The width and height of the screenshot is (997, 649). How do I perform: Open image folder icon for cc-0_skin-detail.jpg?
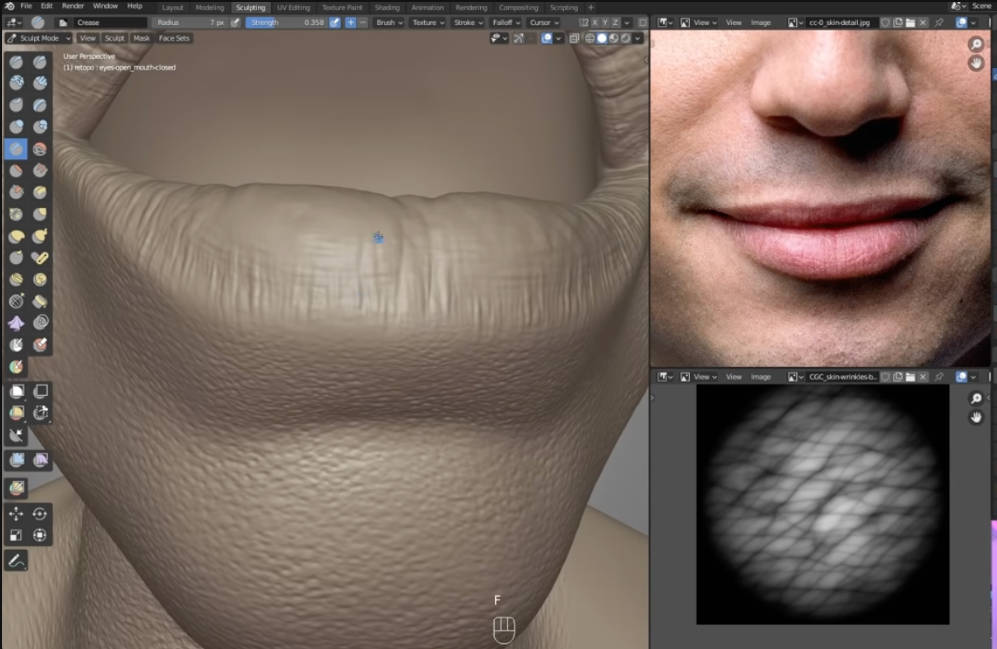[911, 22]
